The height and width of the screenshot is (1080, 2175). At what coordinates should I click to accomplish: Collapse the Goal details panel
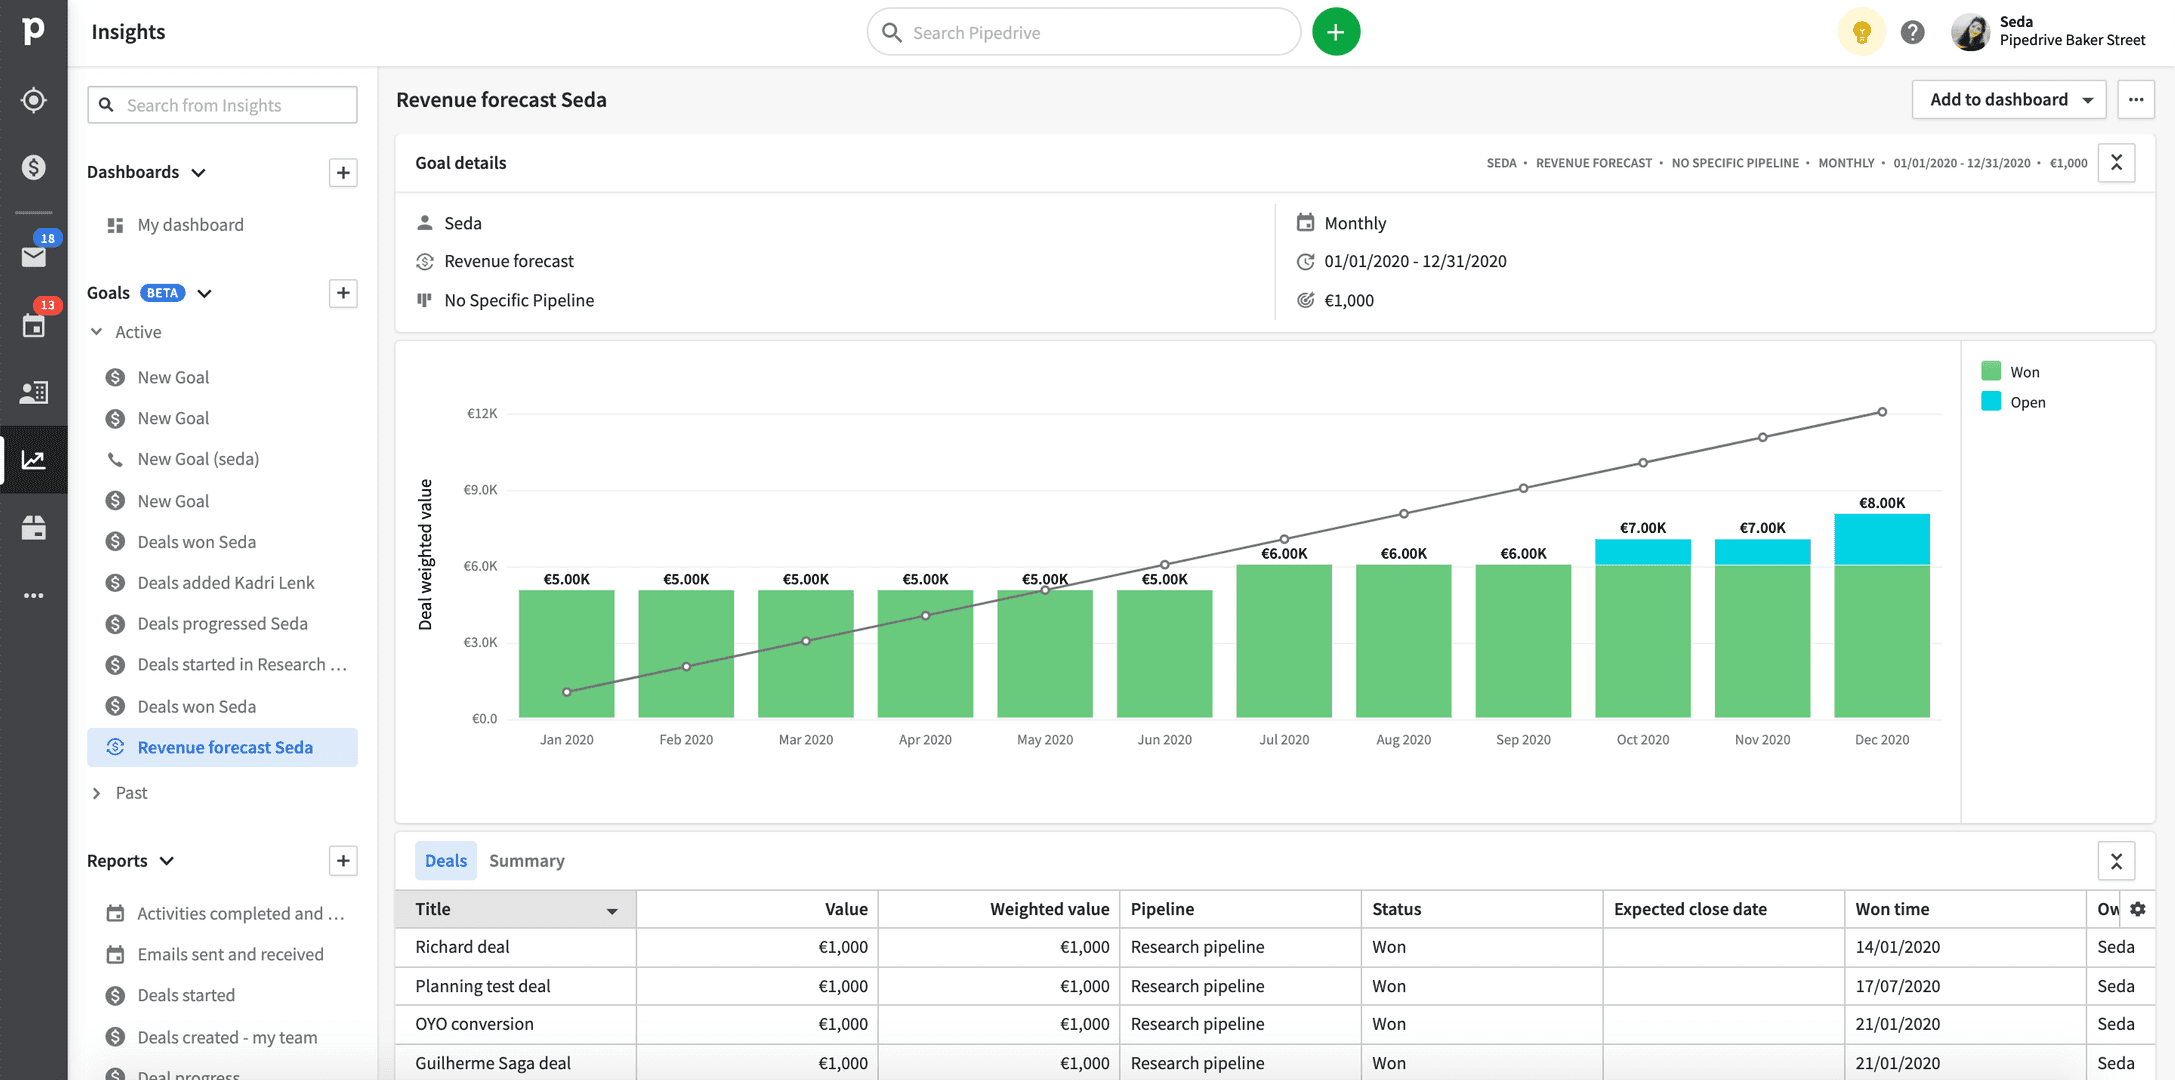2116,163
